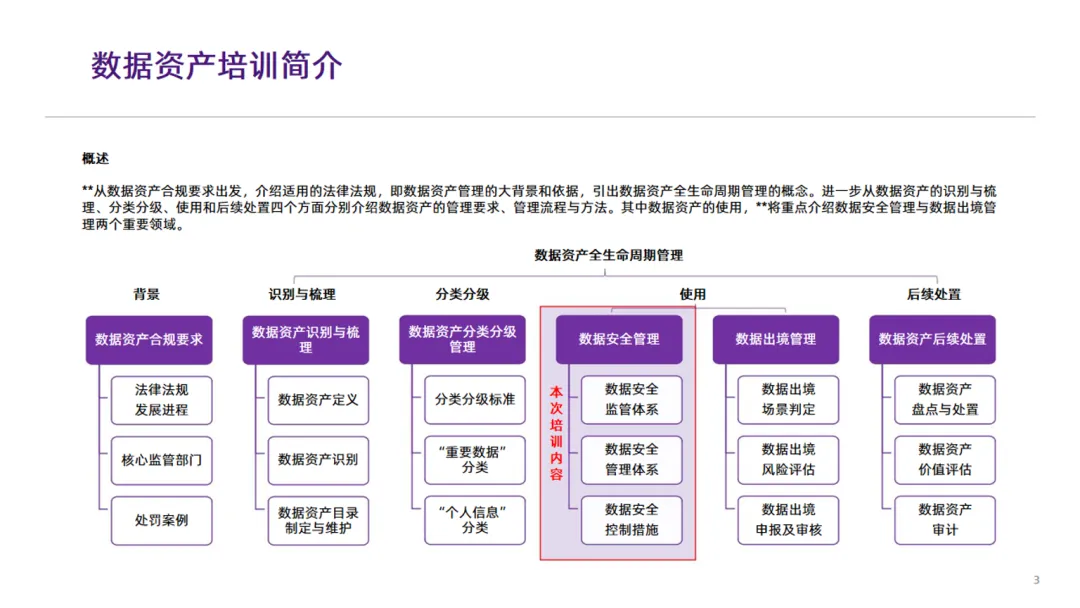Screen dimensions: 1080x608
Task: Click the 数据资产目录制定与维护 box
Action: [x=318, y=521]
